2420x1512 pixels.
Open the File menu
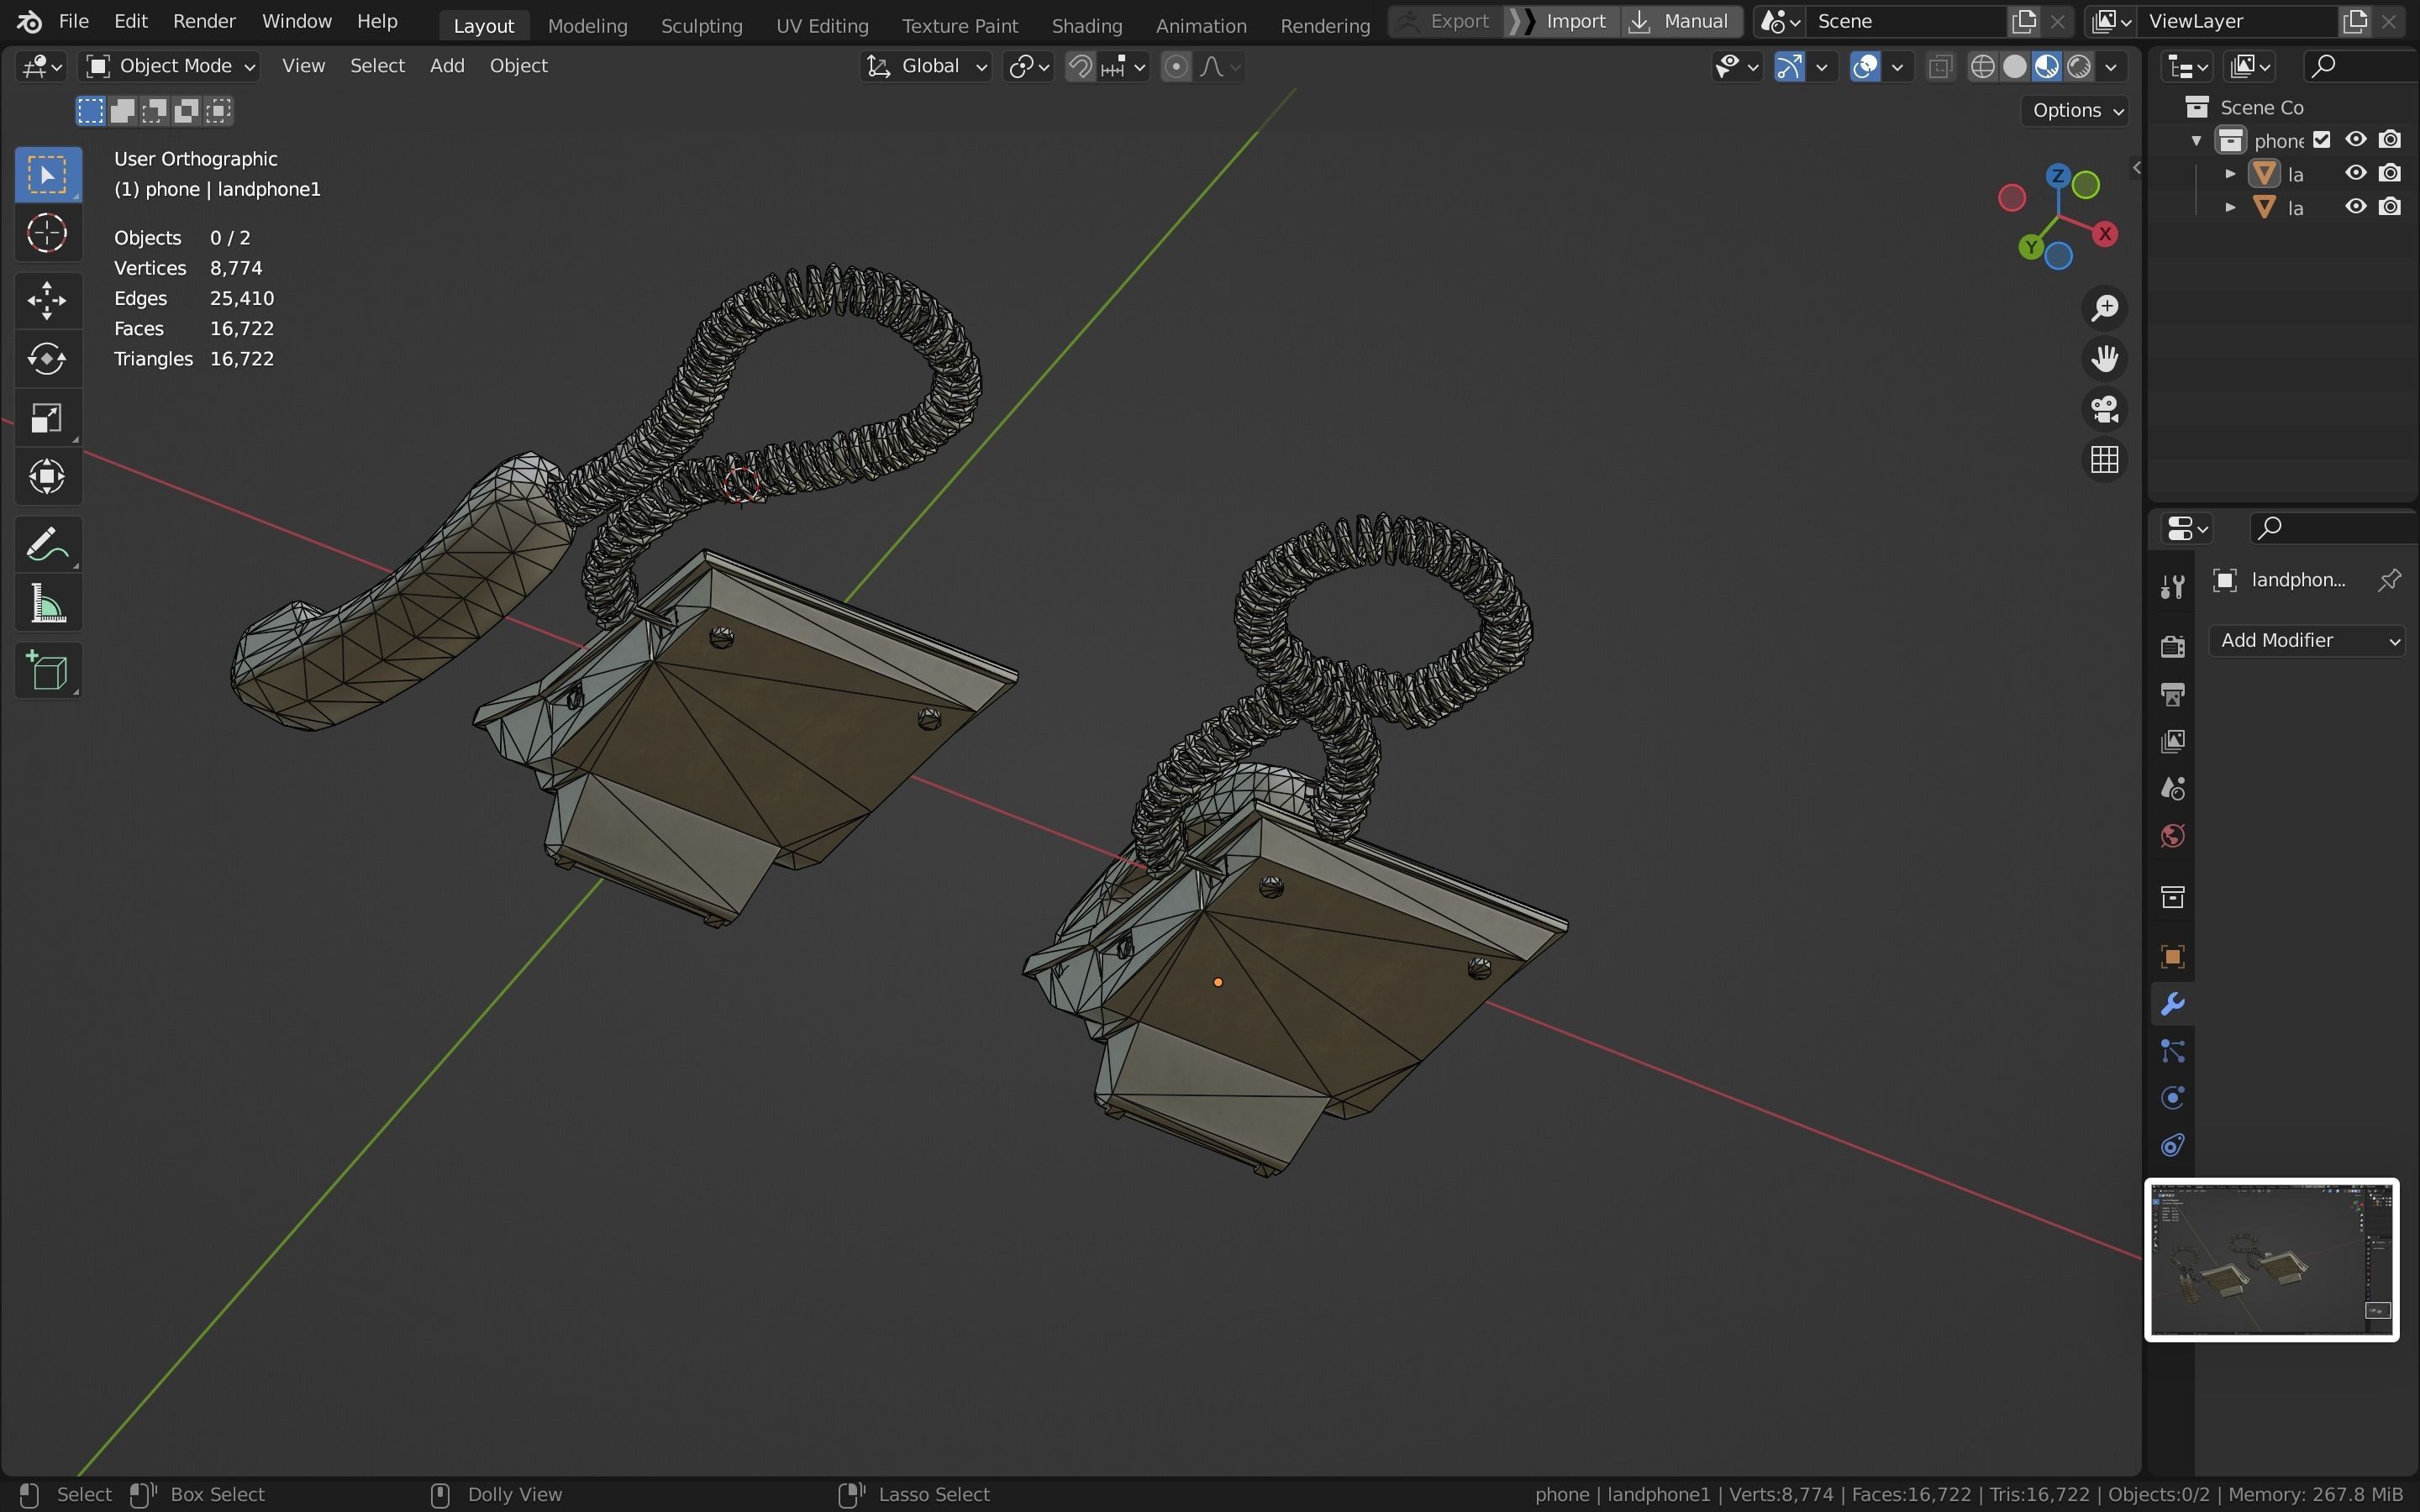[73, 21]
